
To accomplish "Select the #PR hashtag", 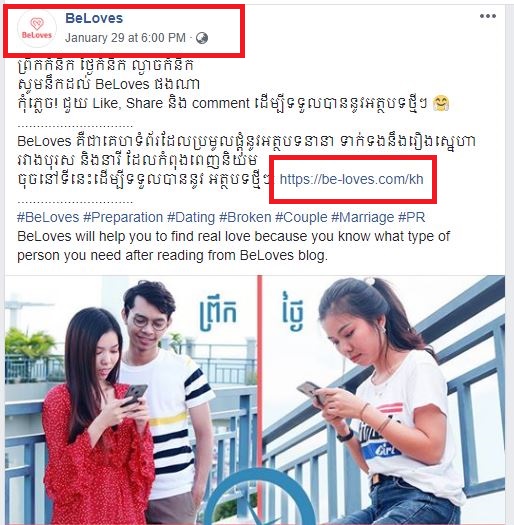I will coord(412,217).
